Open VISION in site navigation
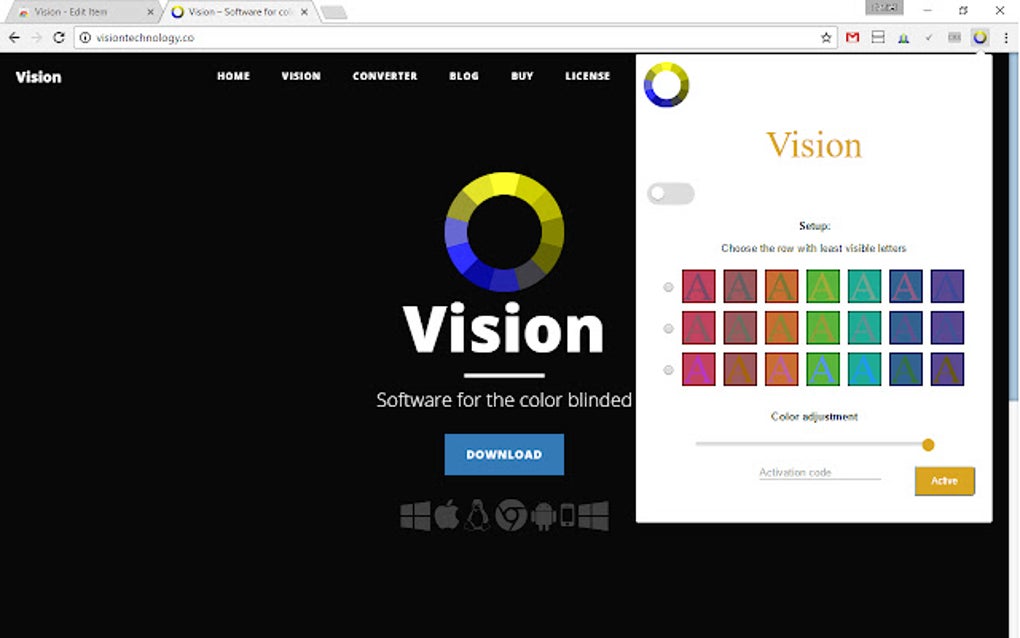This screenshot has width=1020, height=638. coord(301,76)
